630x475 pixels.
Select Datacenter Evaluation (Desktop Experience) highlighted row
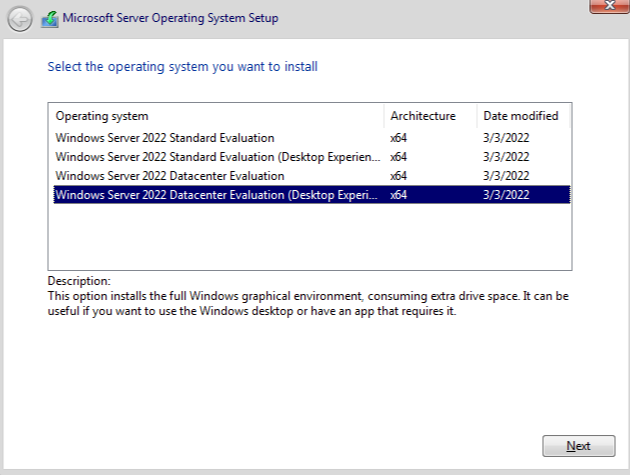[x=311, y=195]
